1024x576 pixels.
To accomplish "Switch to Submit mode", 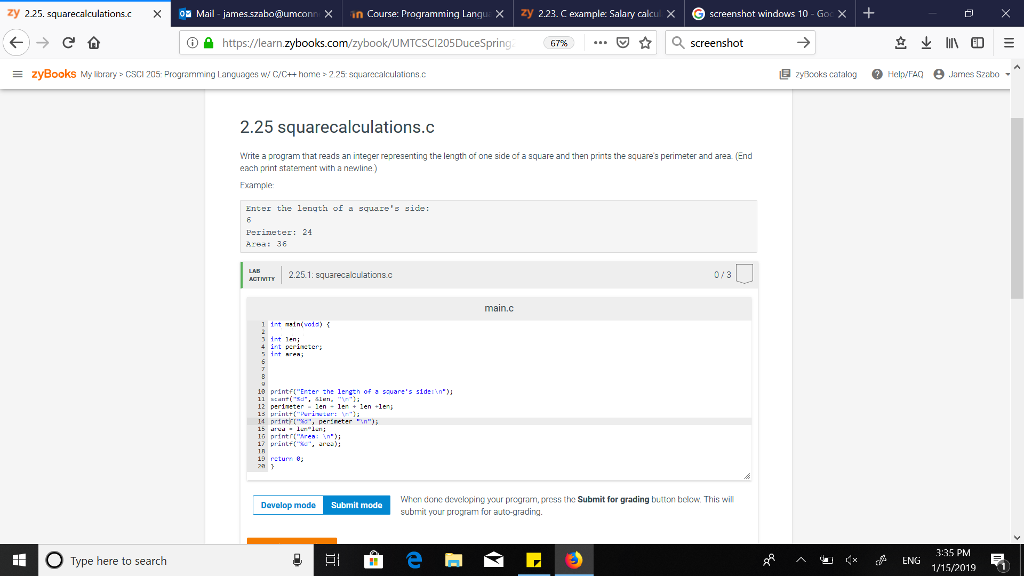I will pos(357,505).
